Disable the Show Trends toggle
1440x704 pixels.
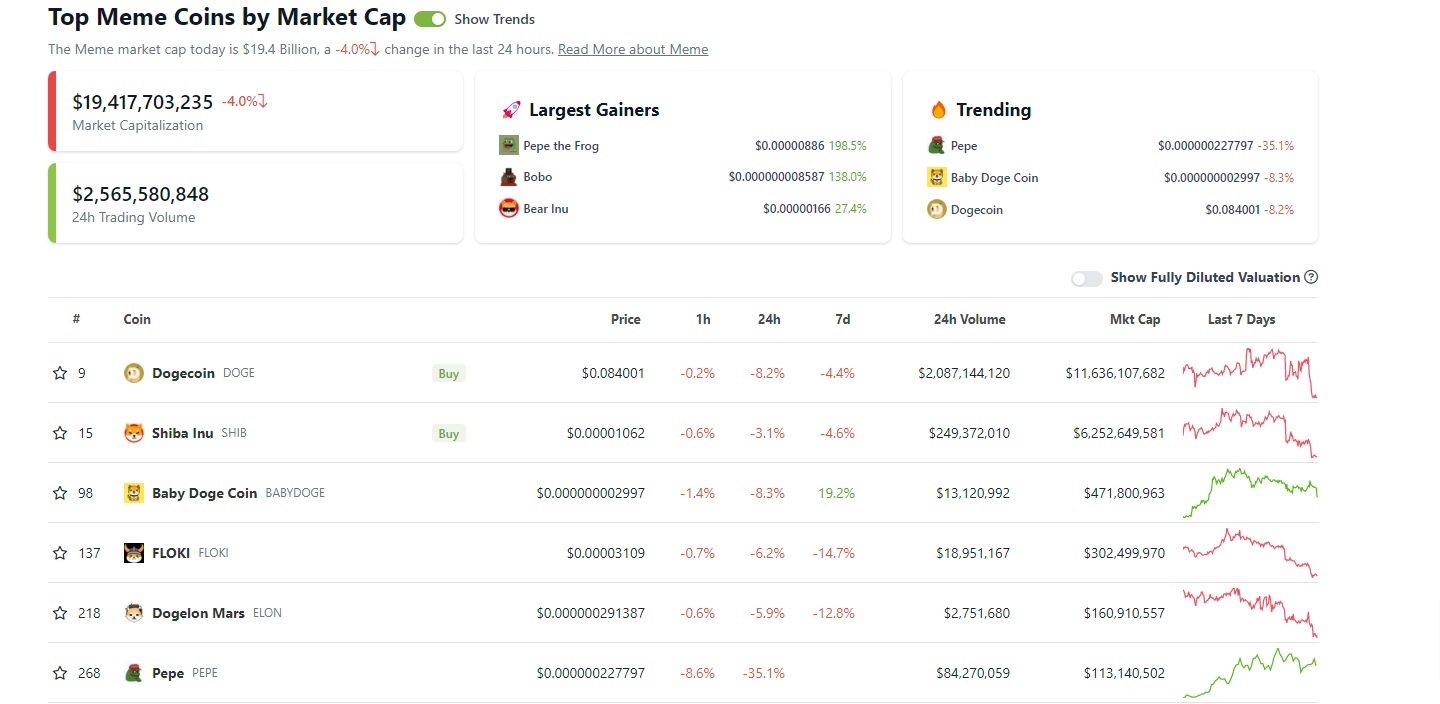pos(428,19)
